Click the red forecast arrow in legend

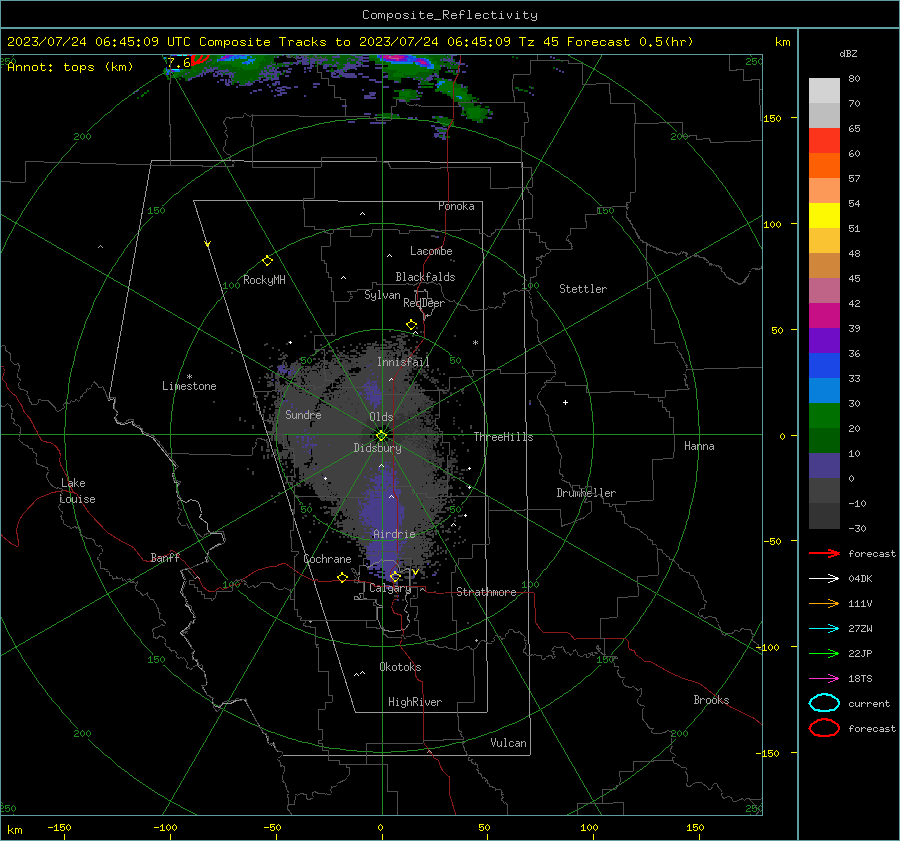pos(824,553)
